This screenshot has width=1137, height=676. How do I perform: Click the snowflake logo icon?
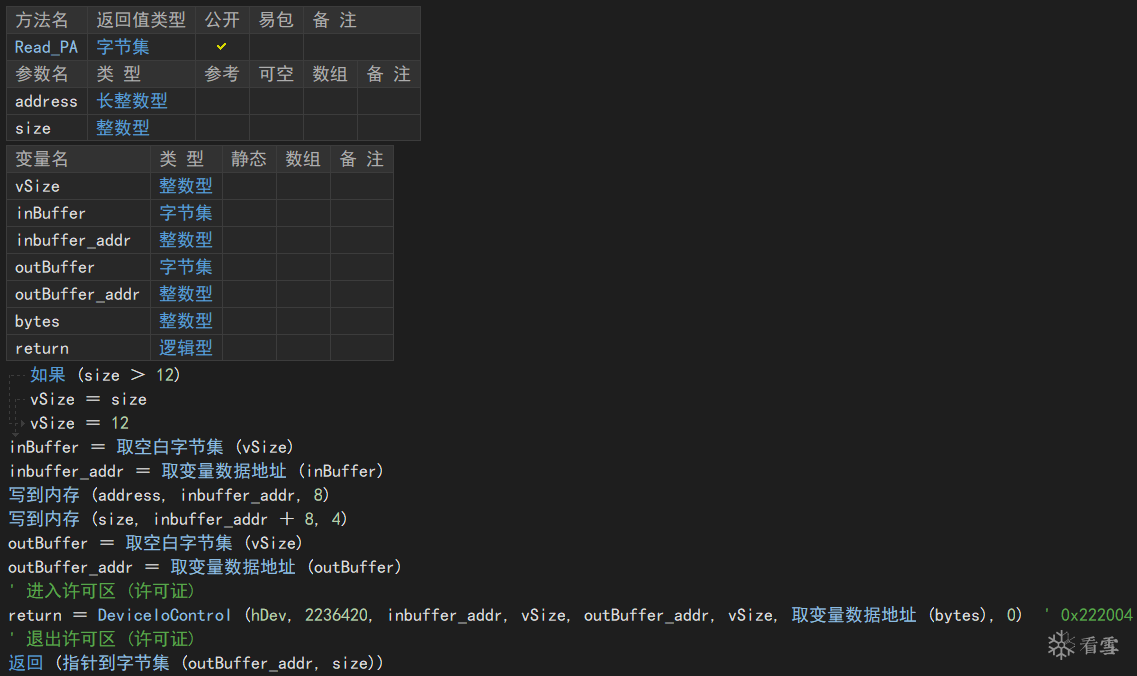click(1061, 645)
